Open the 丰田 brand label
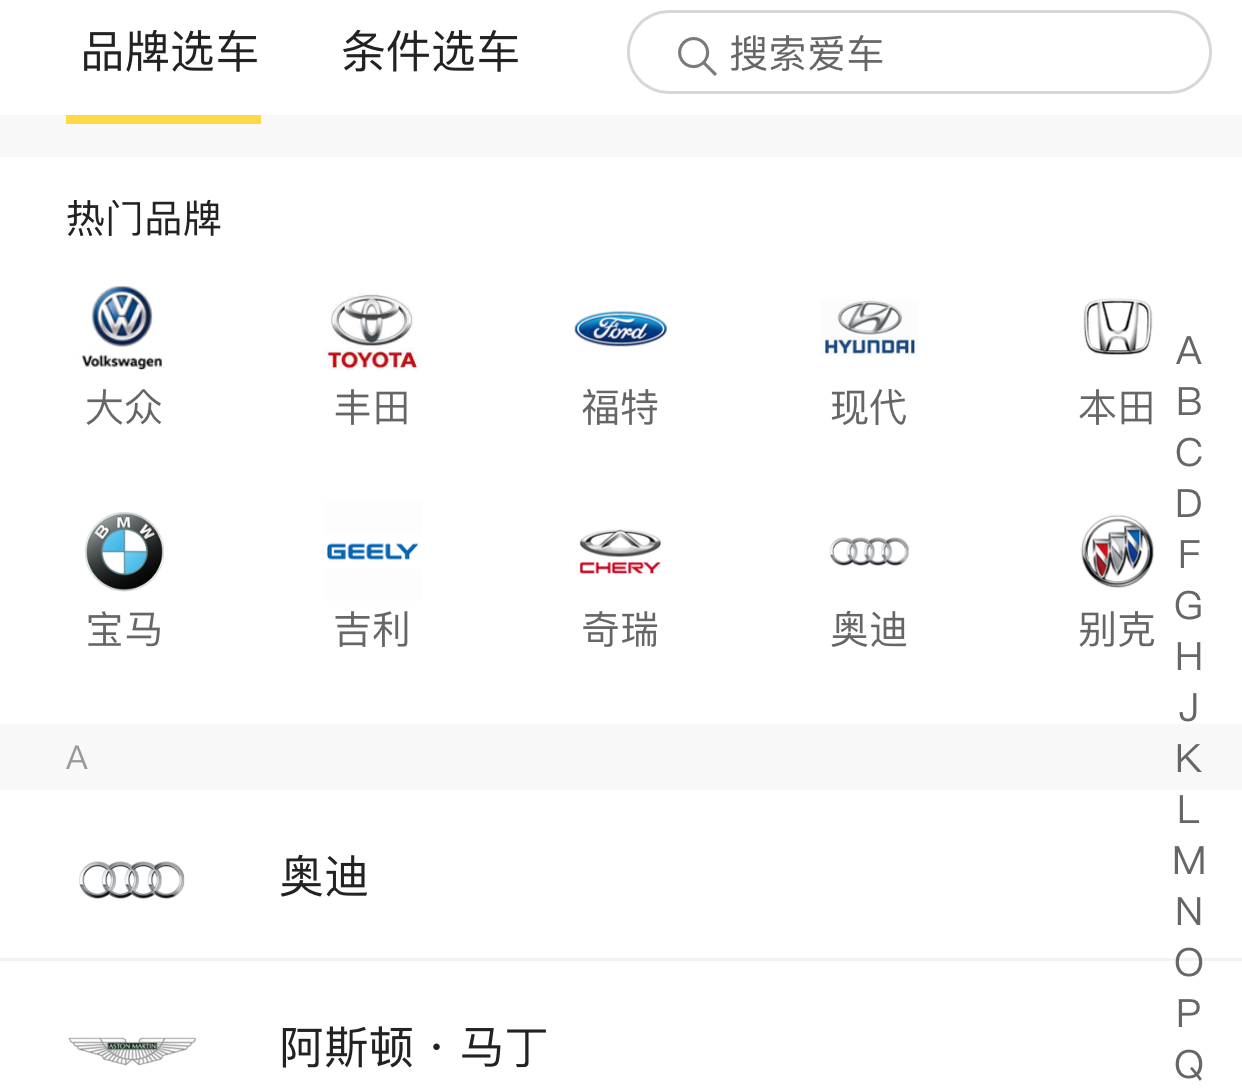 tap(372, 408)
